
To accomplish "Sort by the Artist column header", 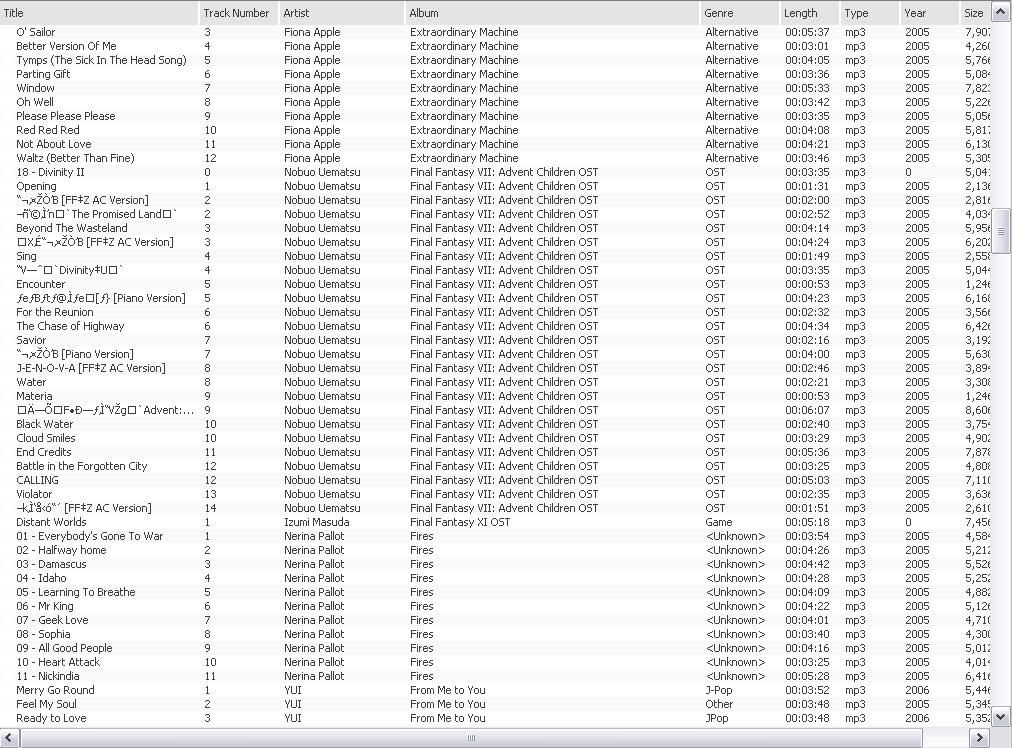I will click(342, 13).
